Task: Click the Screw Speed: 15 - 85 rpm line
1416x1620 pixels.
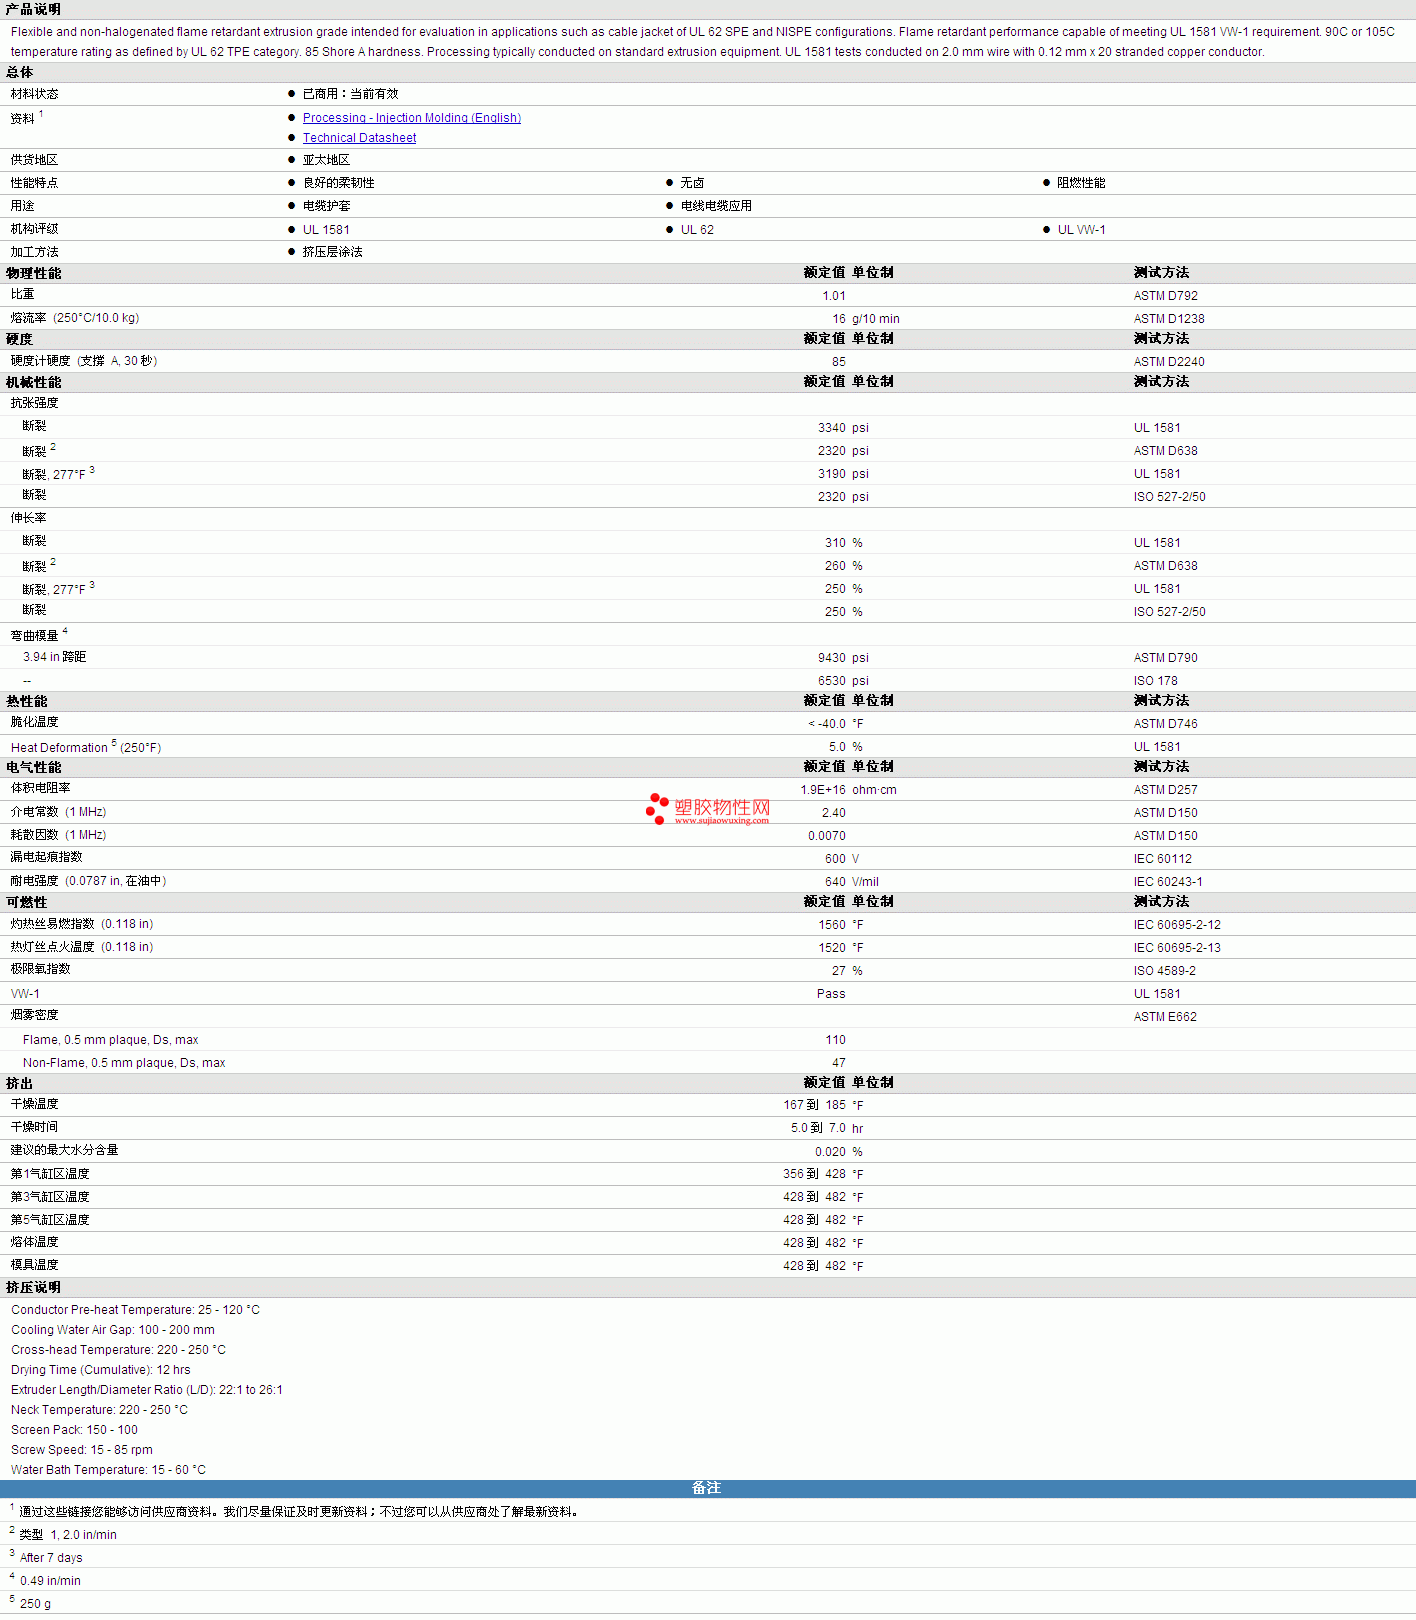Action: [x=82, y=1450]
